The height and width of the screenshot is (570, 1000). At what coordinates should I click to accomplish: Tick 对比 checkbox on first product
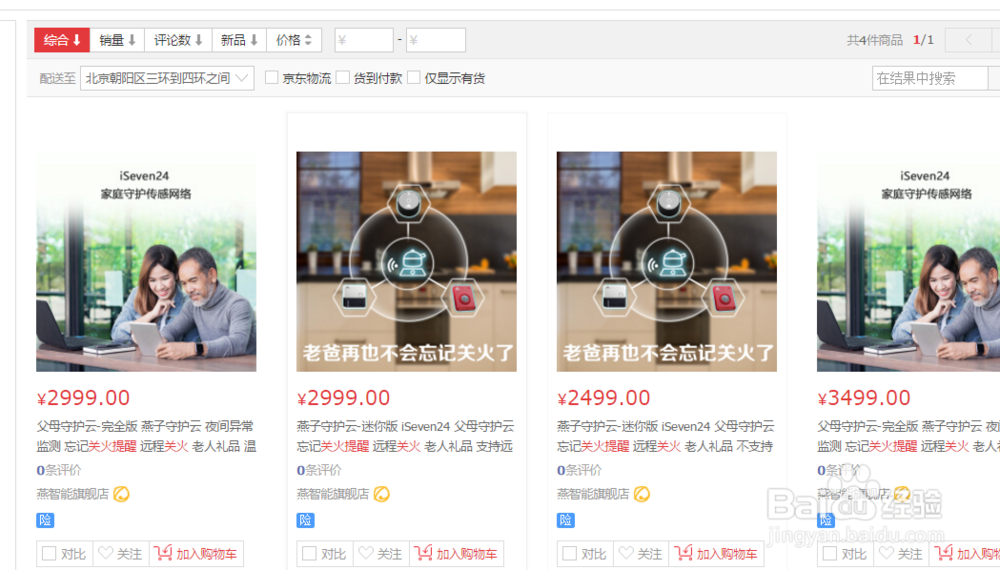click(x=49, y=553)
